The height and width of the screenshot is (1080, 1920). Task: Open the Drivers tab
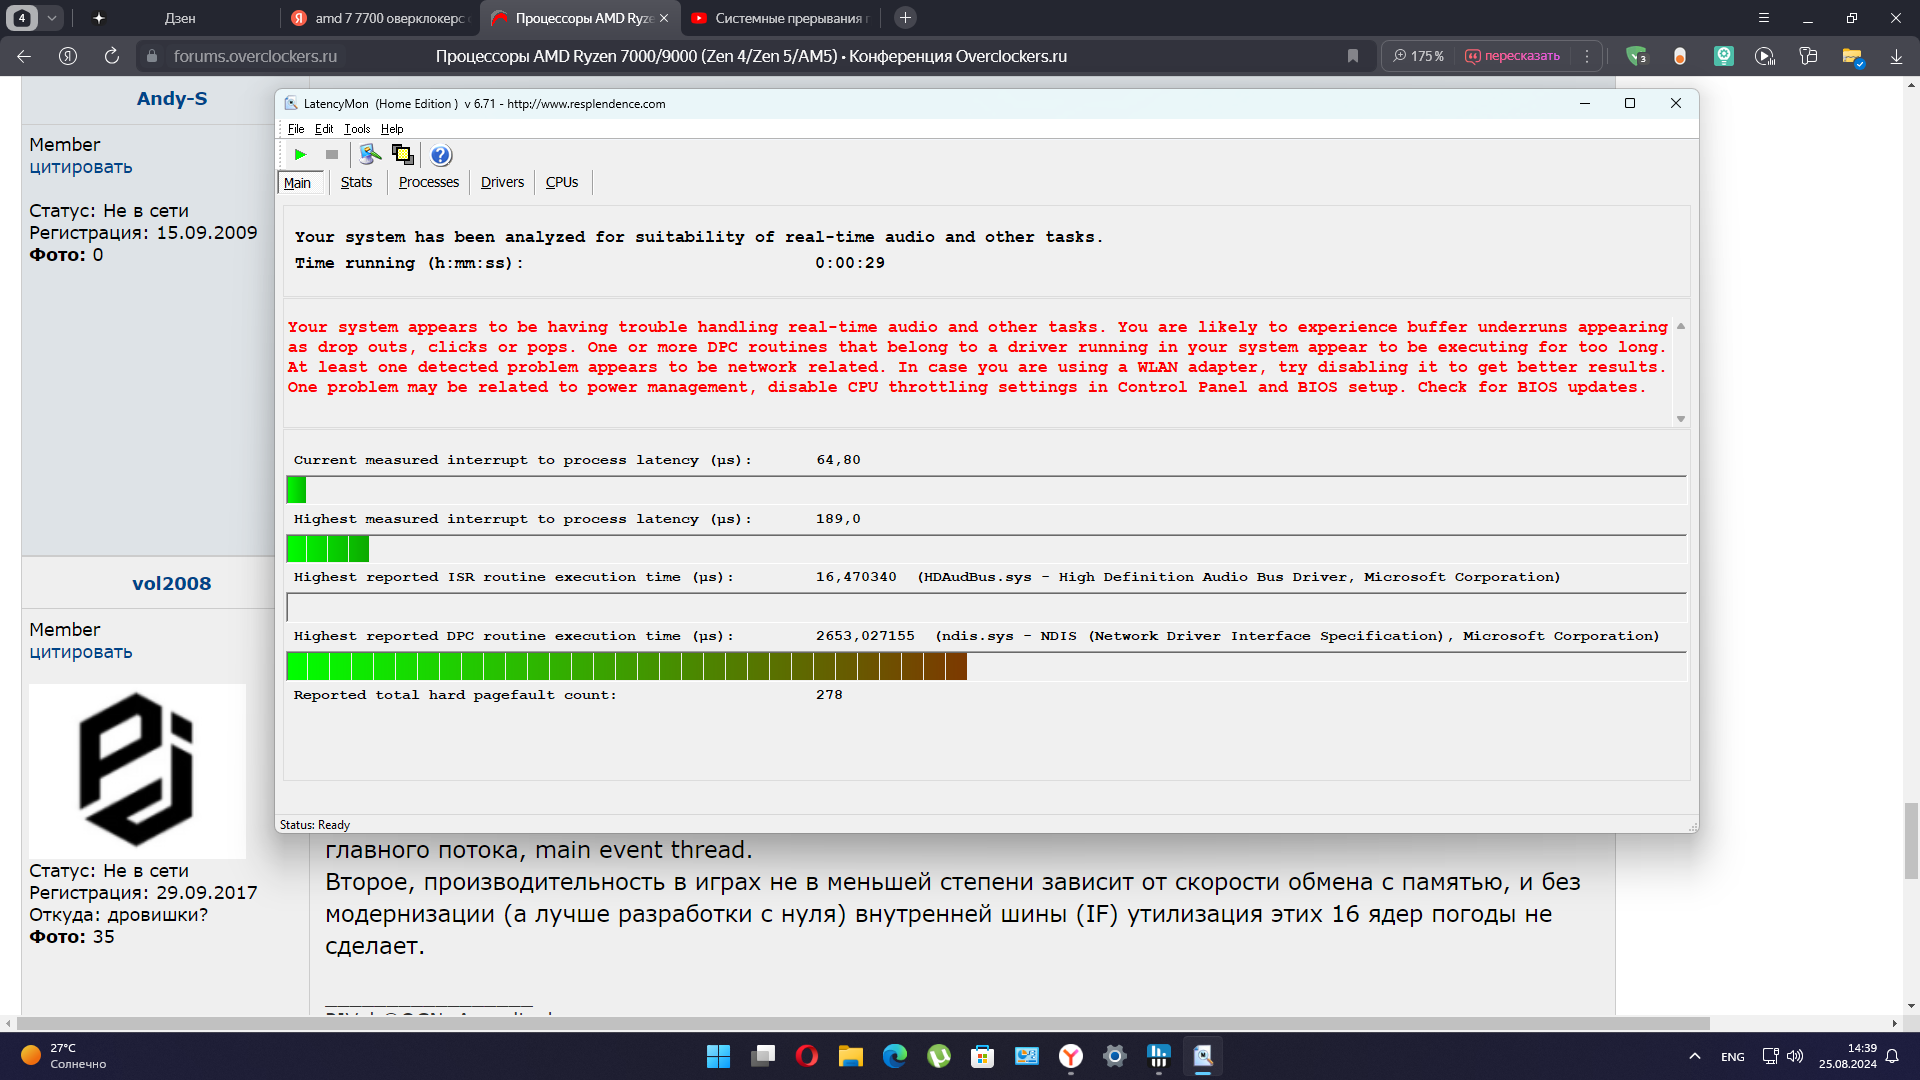pos(502,182)
